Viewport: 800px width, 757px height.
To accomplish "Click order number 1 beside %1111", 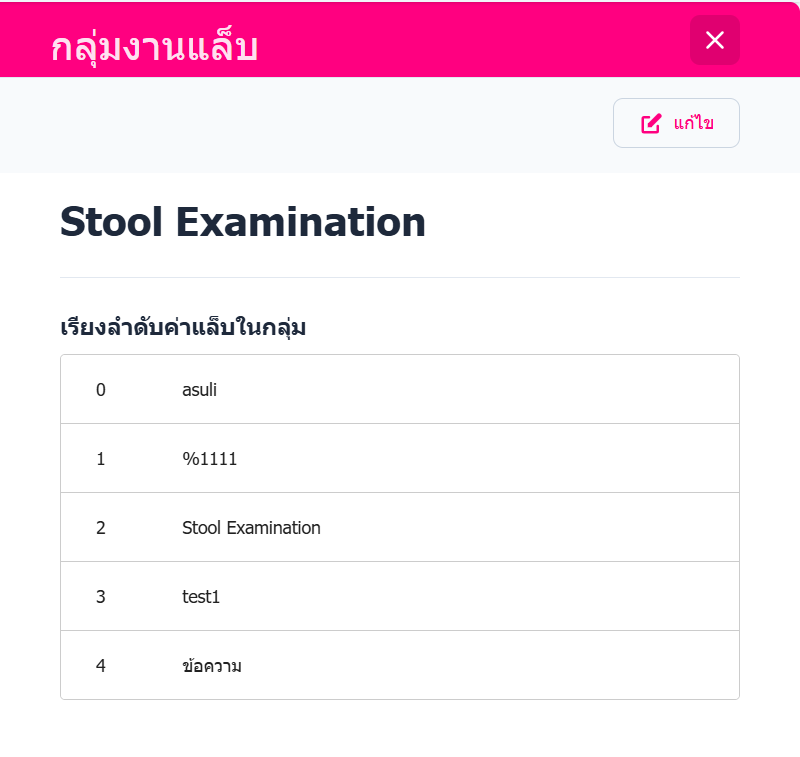I will pyautogui.click(x=100, y=459).
